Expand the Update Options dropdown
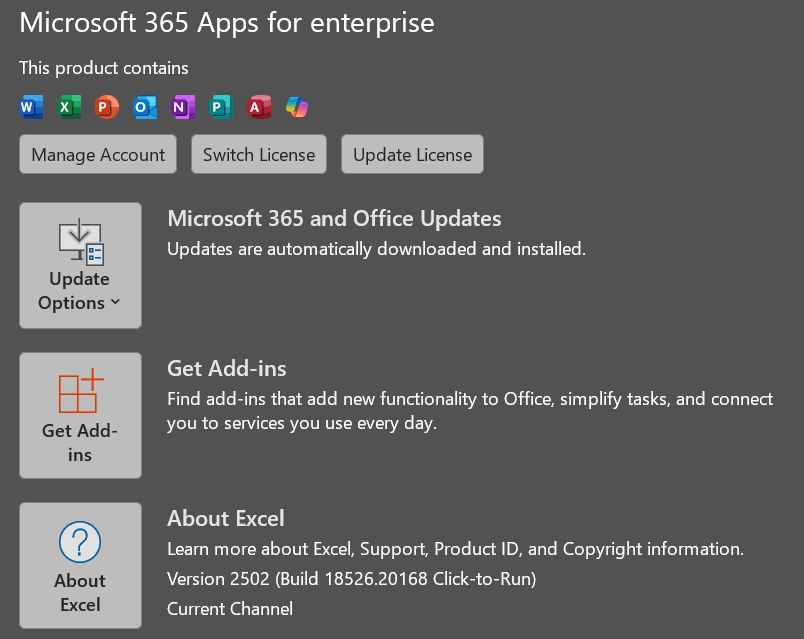The height and width of the screenshot is (639, 804). tap(80, 265)
